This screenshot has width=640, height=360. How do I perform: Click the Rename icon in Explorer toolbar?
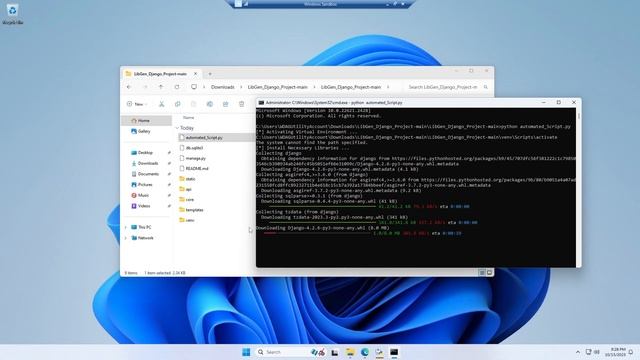coord(209,104)
